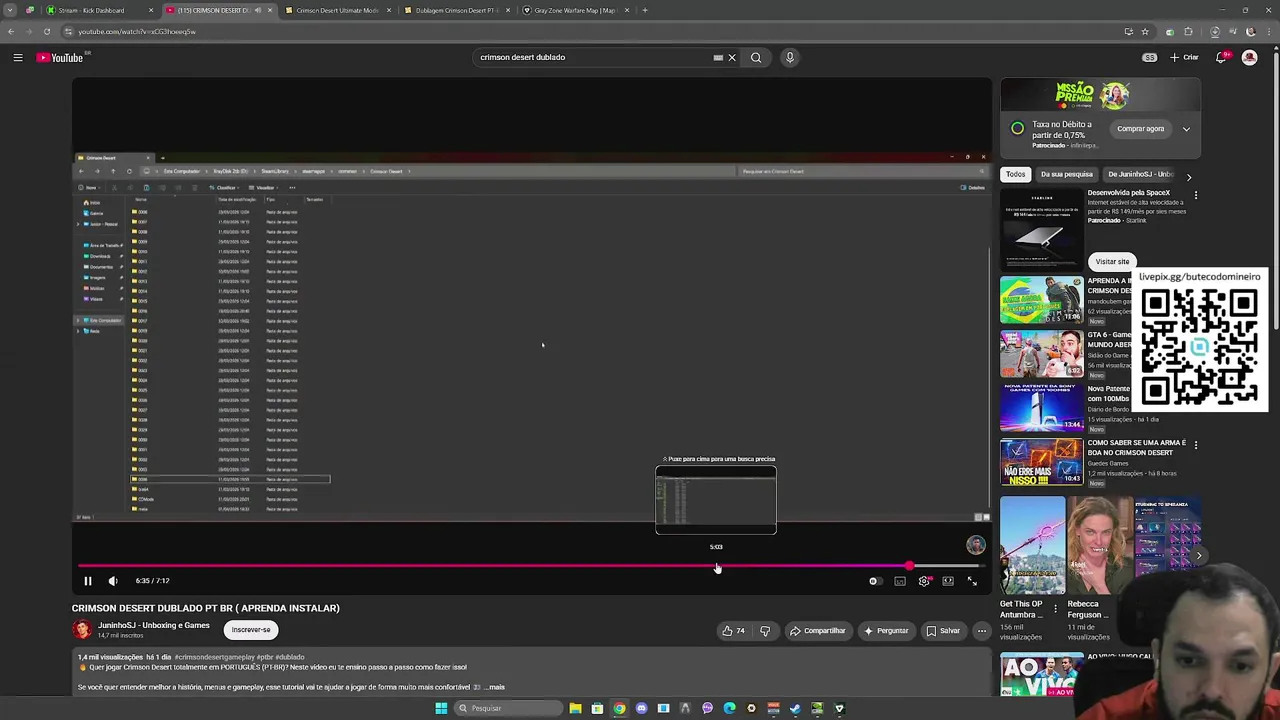The height and width of the screenshot is (720, 1280).
Task: Click the taskbar Pesquisar search box
Action: coord(507,708)
